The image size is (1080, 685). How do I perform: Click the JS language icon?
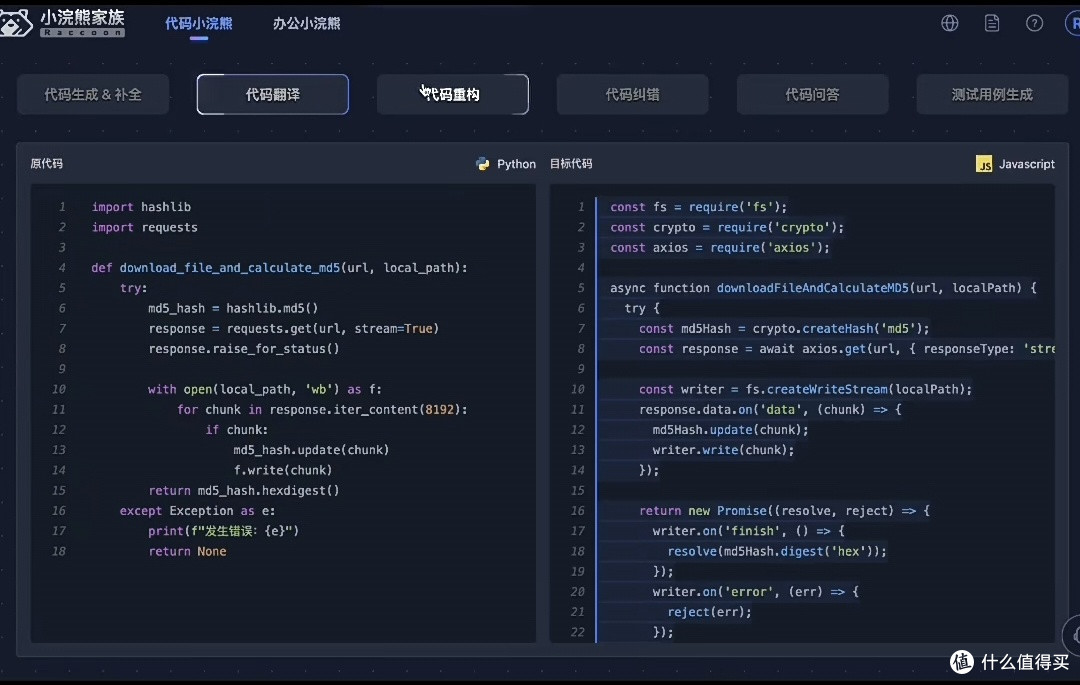click(984, 164)
